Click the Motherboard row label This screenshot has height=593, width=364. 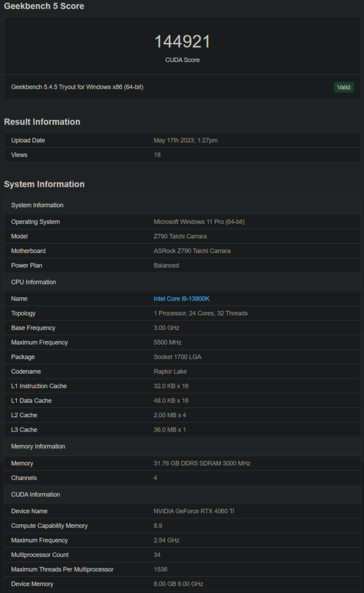pos(28,251)
